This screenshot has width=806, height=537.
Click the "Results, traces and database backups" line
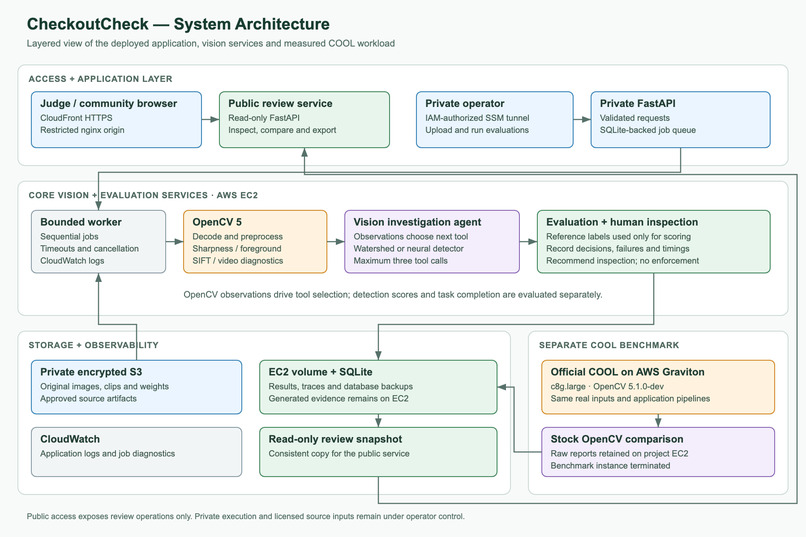pyautogui.click(x=340, y=387)
